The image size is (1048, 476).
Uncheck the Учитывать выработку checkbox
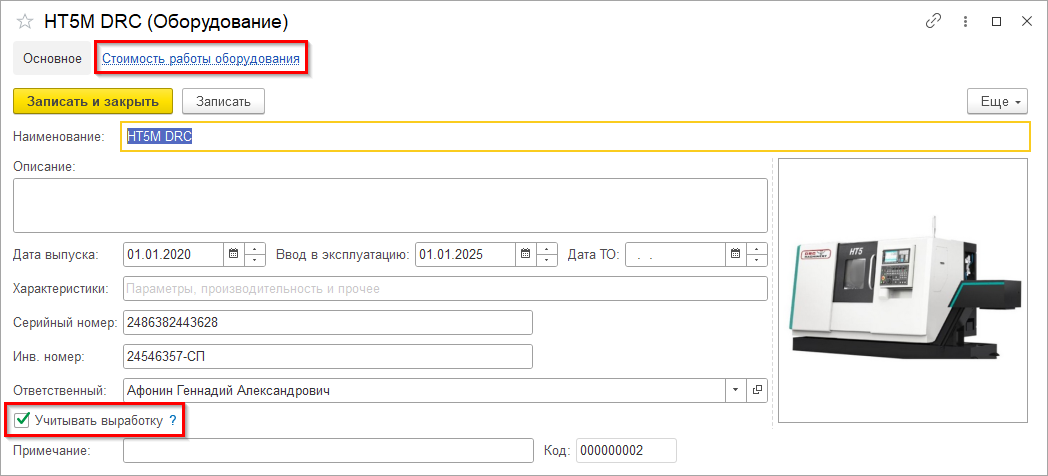[23, 420]
